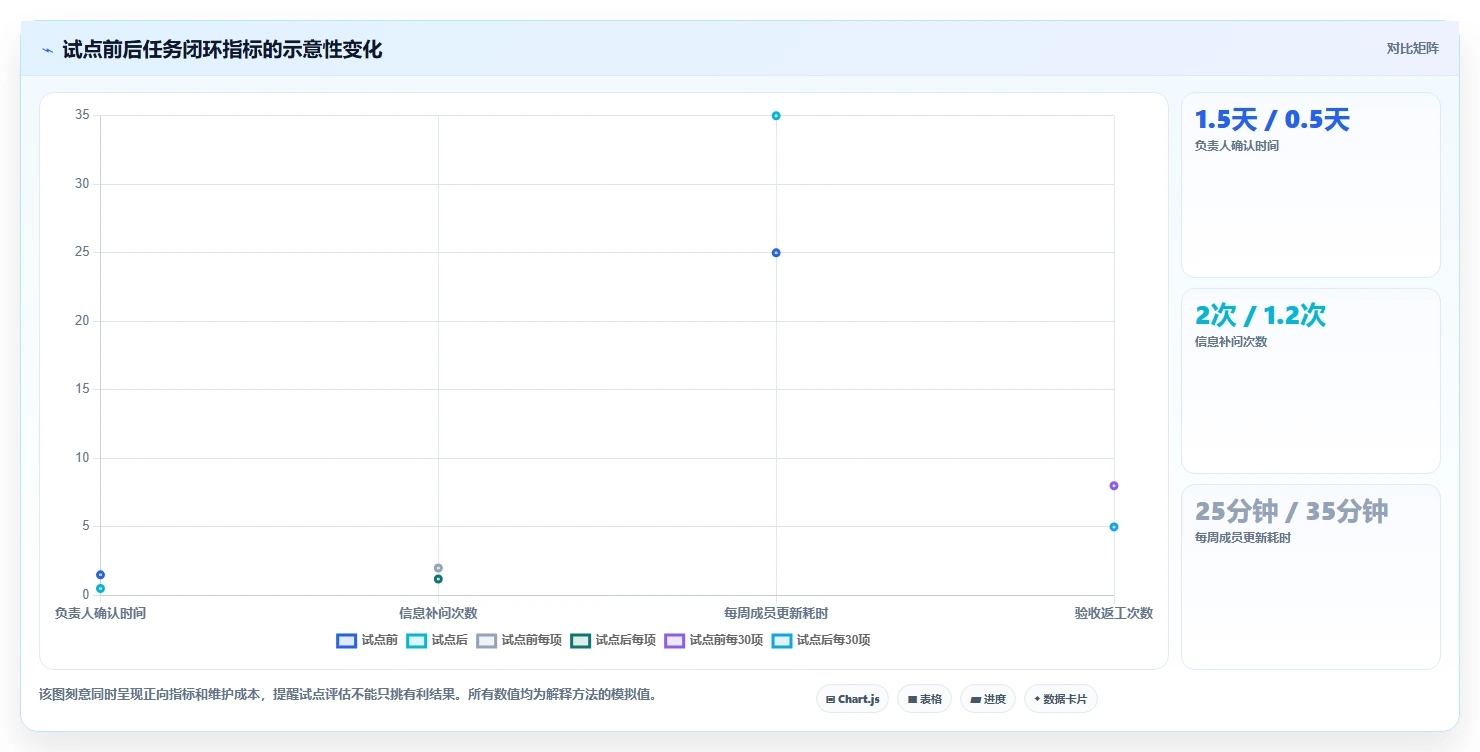Click the 信息补问次数 caption in the second card
Screen dimensions: 1480x752
tap(1230, 342)
